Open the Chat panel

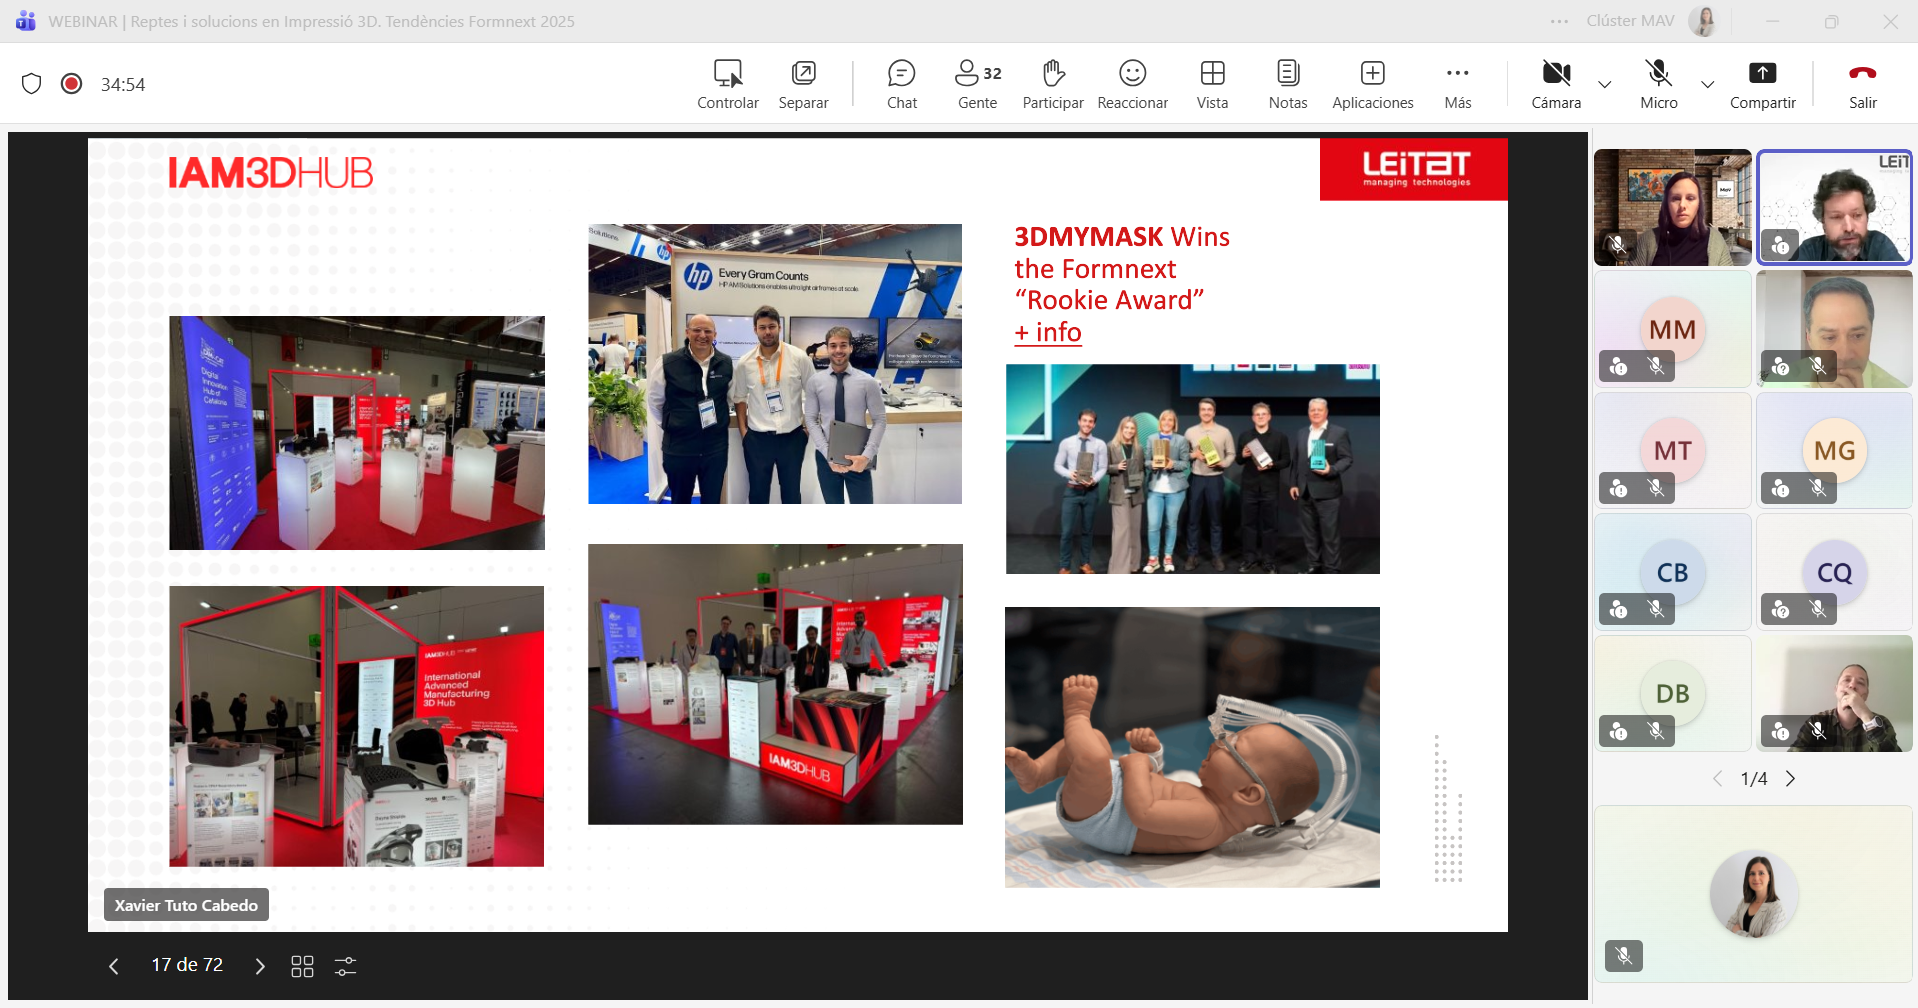pos(901,84)
